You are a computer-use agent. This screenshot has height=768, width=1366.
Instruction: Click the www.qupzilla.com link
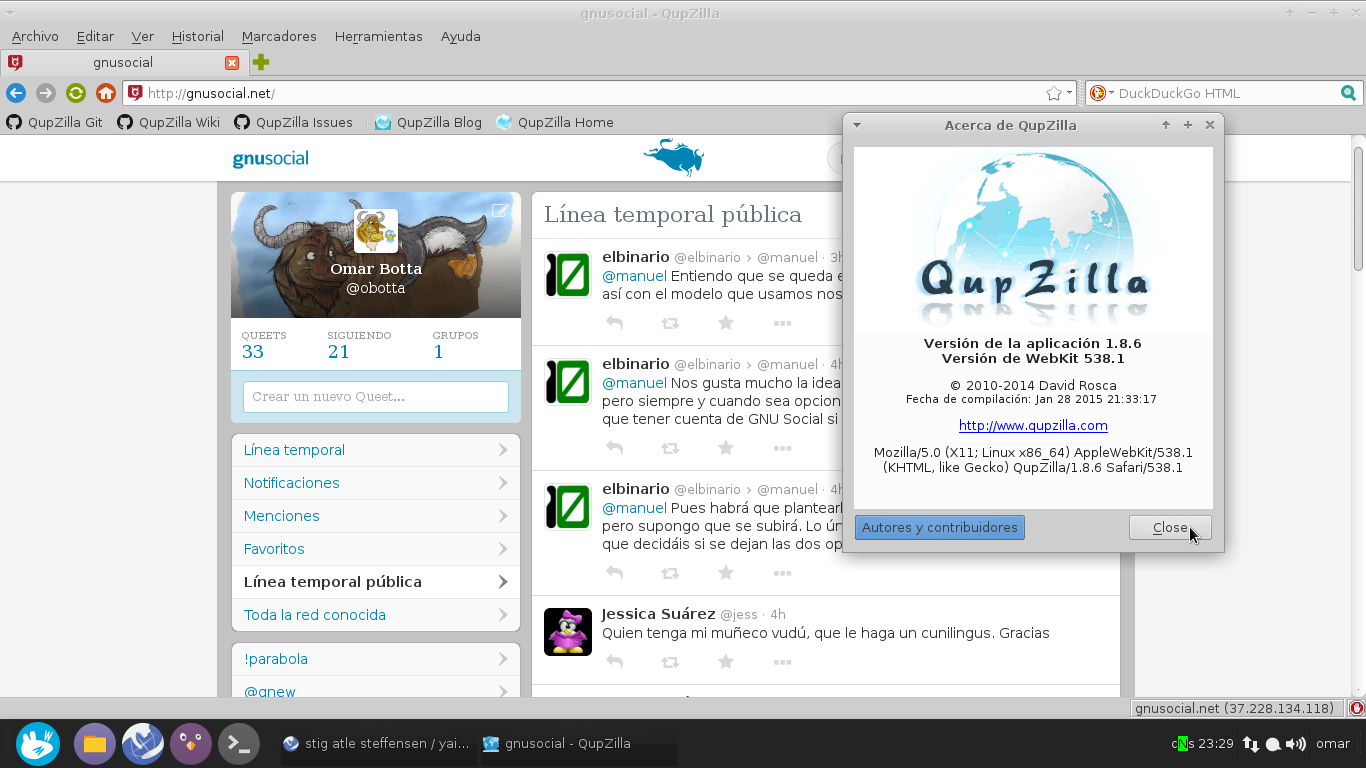1033,425
